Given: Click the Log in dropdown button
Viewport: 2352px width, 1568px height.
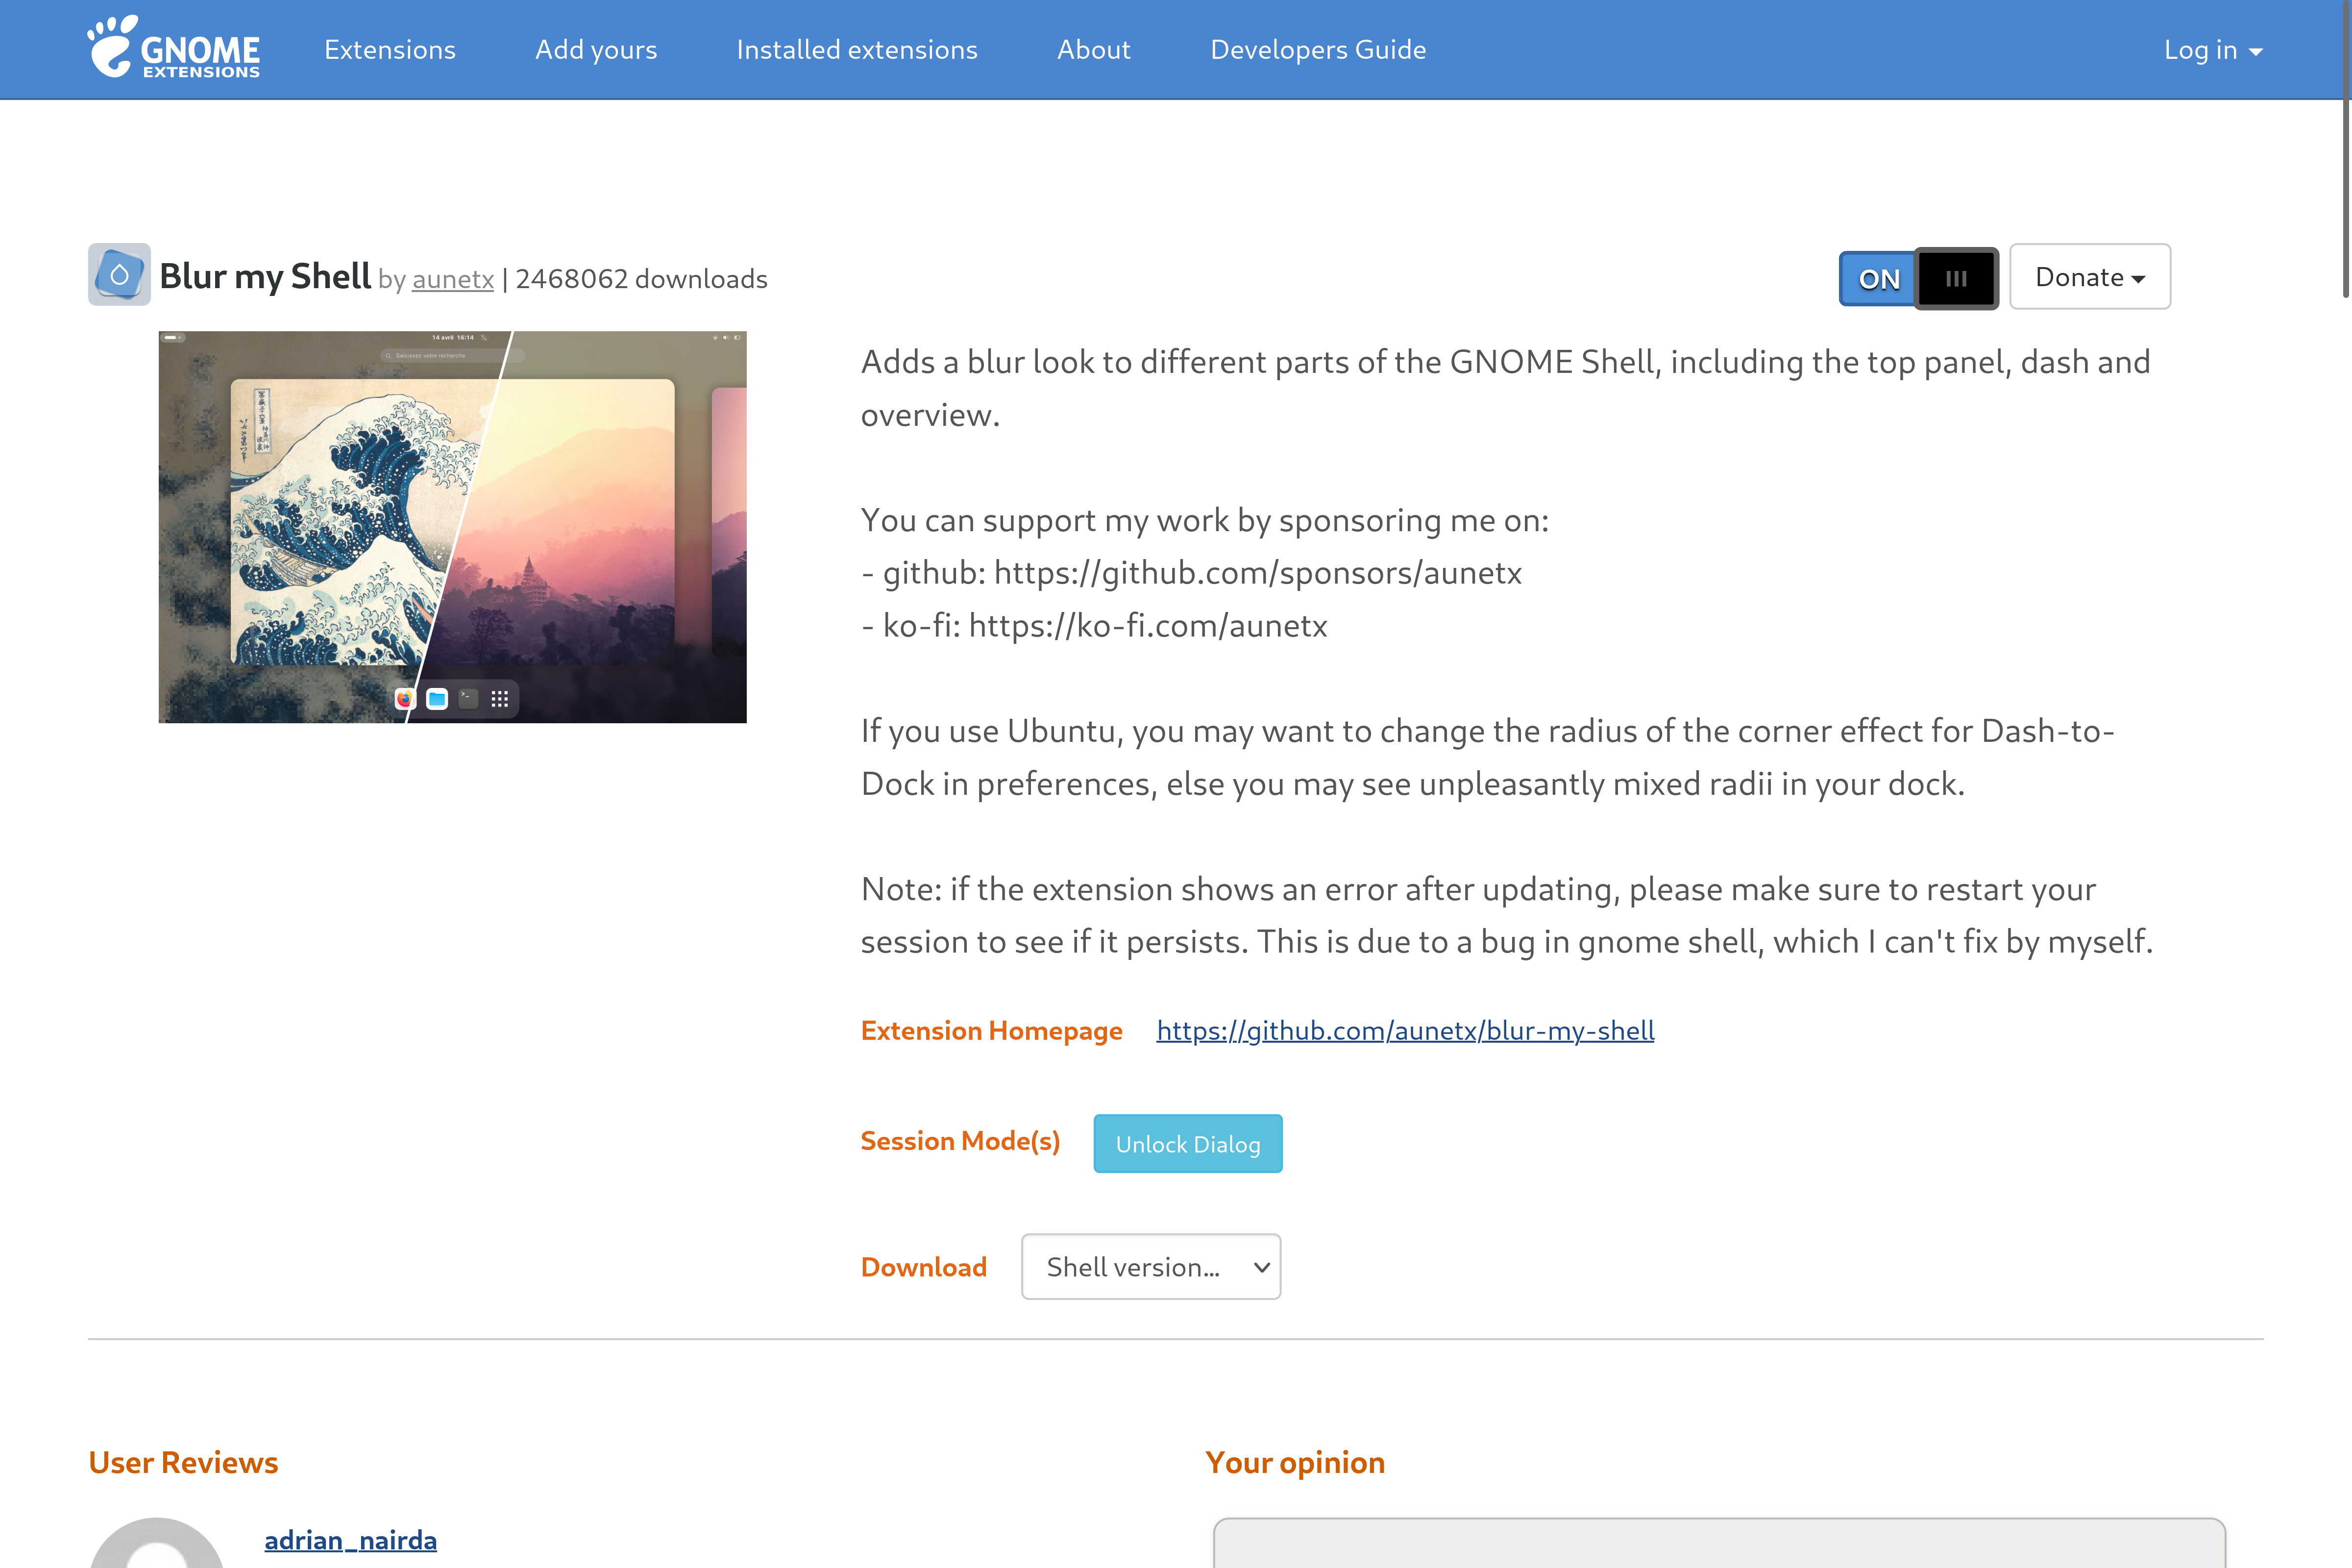Looking at the screenshot, I should [2210, 49].
